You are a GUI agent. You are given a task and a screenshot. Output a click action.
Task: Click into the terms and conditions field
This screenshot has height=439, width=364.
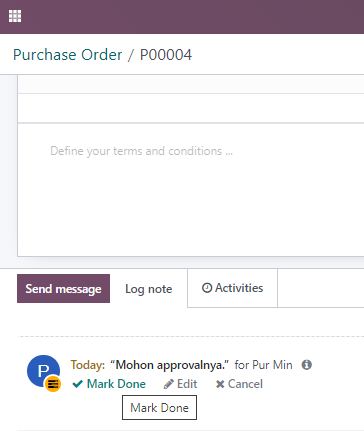pyautogui.click(x=191, y=190)
